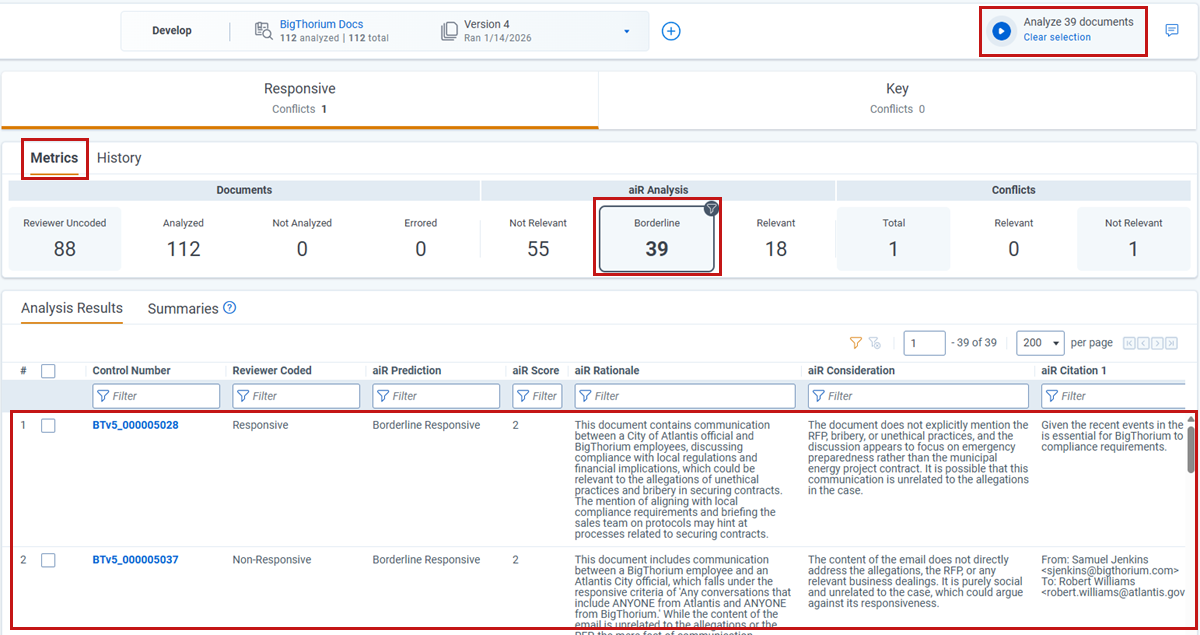Click the Summaries help question icon
Image resolution: width=1200 pixels, height=635 pixels.
230,308
